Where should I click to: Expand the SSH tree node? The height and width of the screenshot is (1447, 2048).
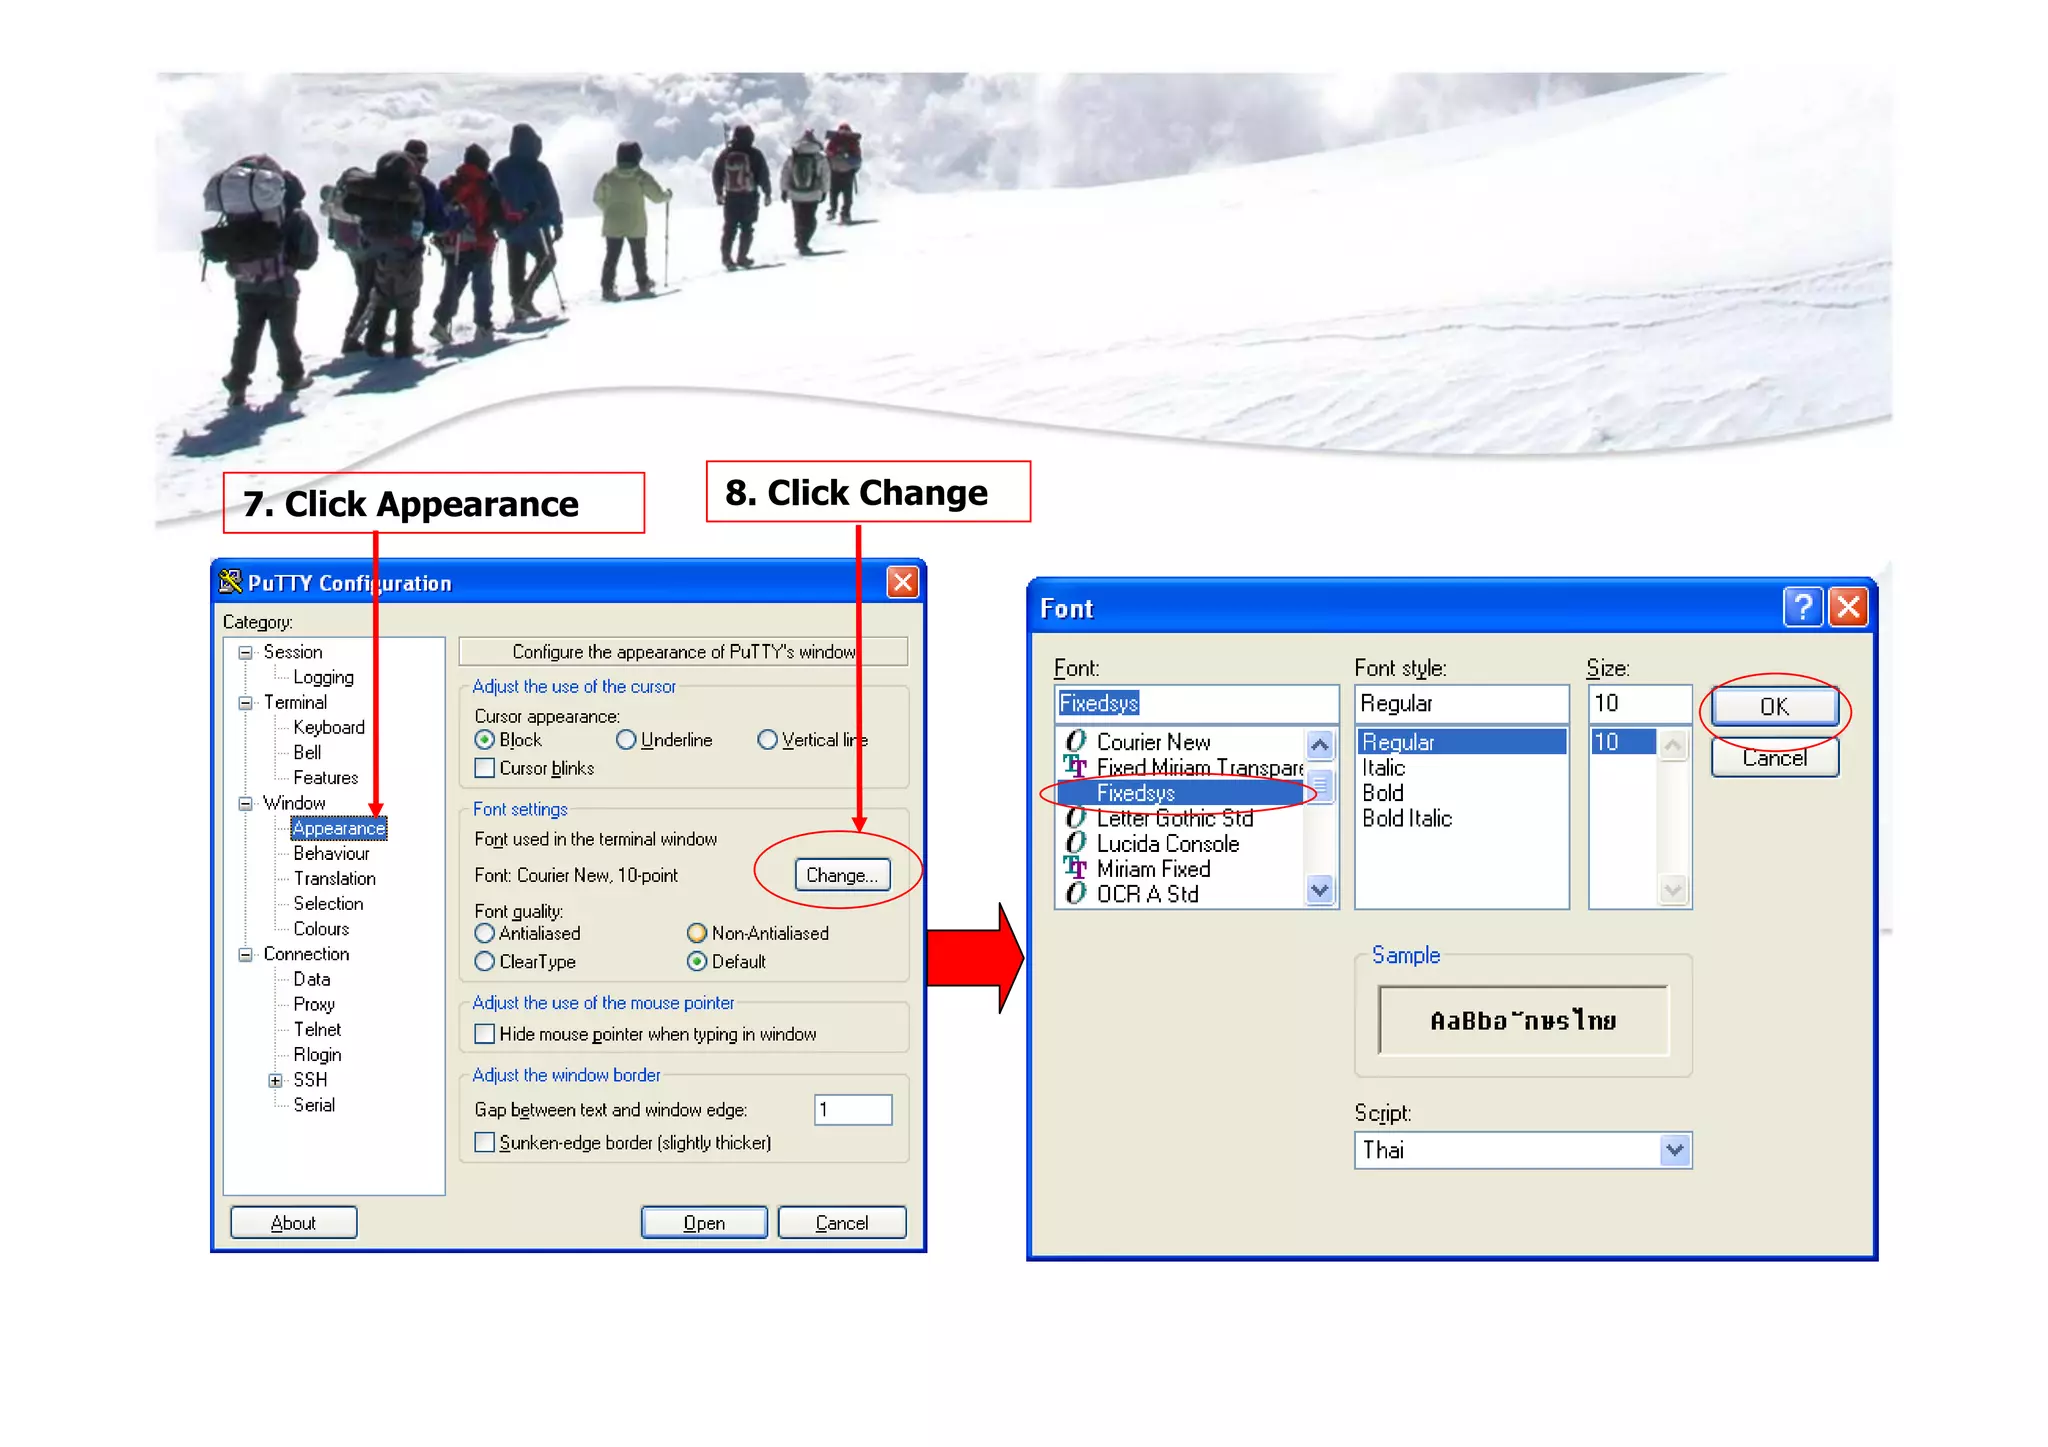[x=275, y=1080]
